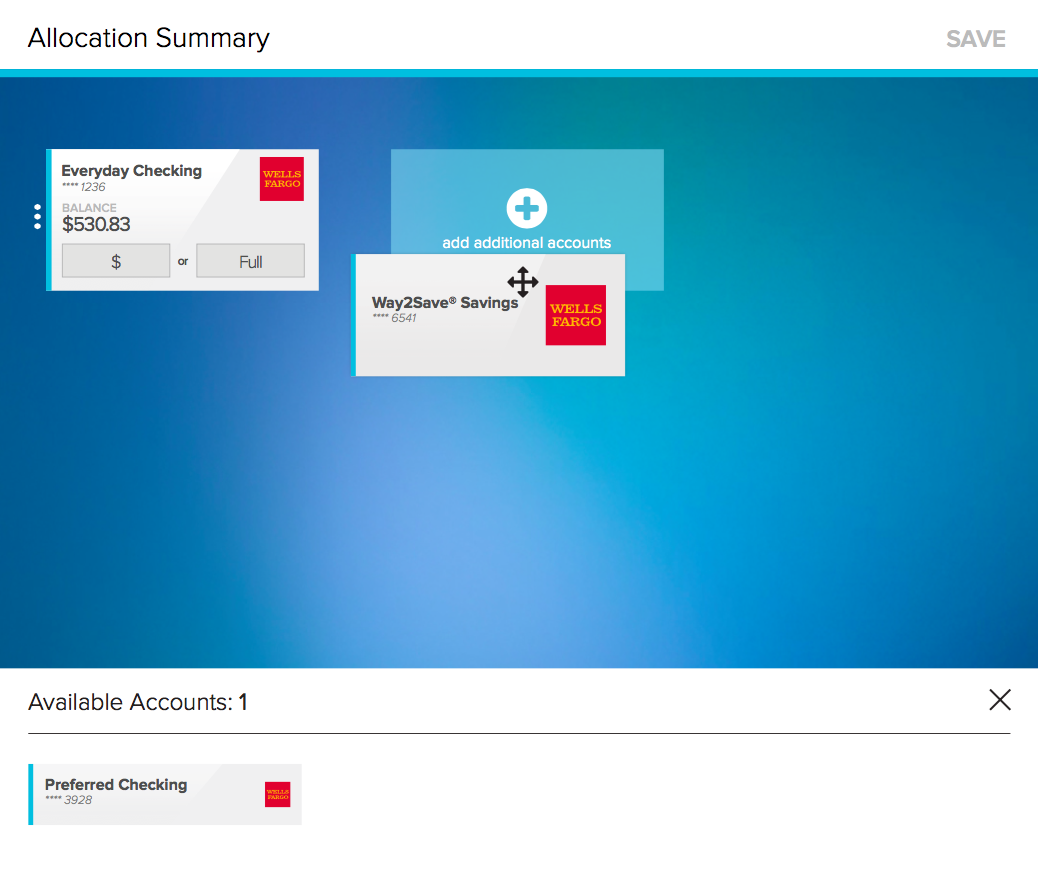Click Wells Fargo logo on Preferred Checking card

[x=278, y=794]
